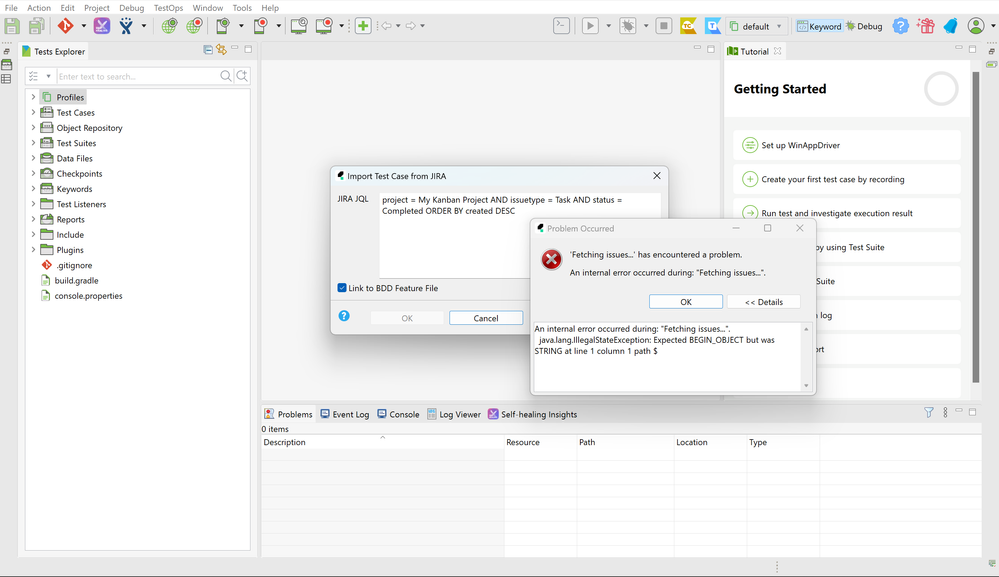Open the default execution profile dropdown
The width and height of the screenshot is (999, 577).
coord(757,26)
